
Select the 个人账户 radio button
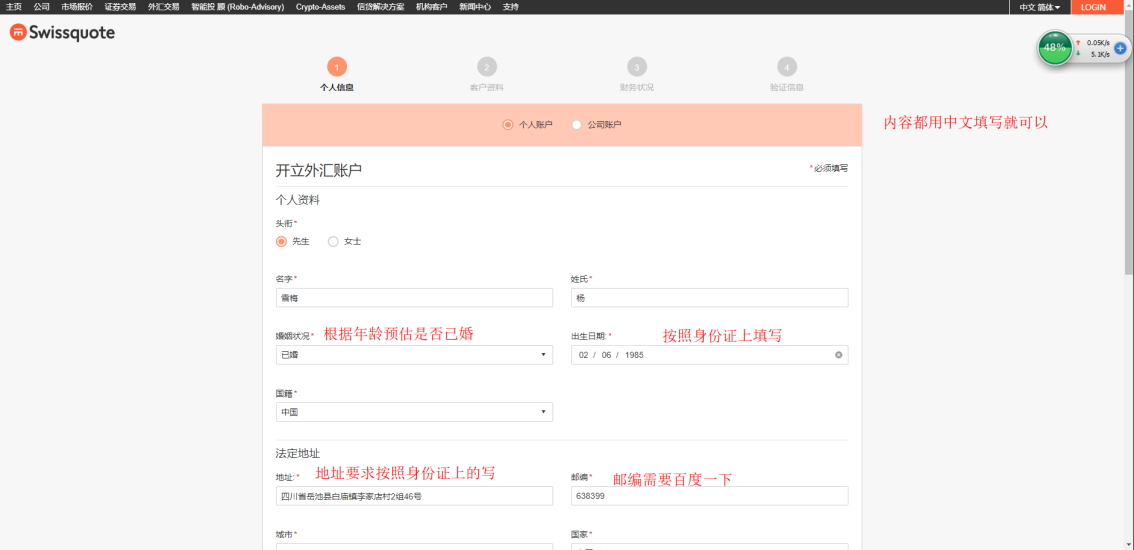[508, 125]
